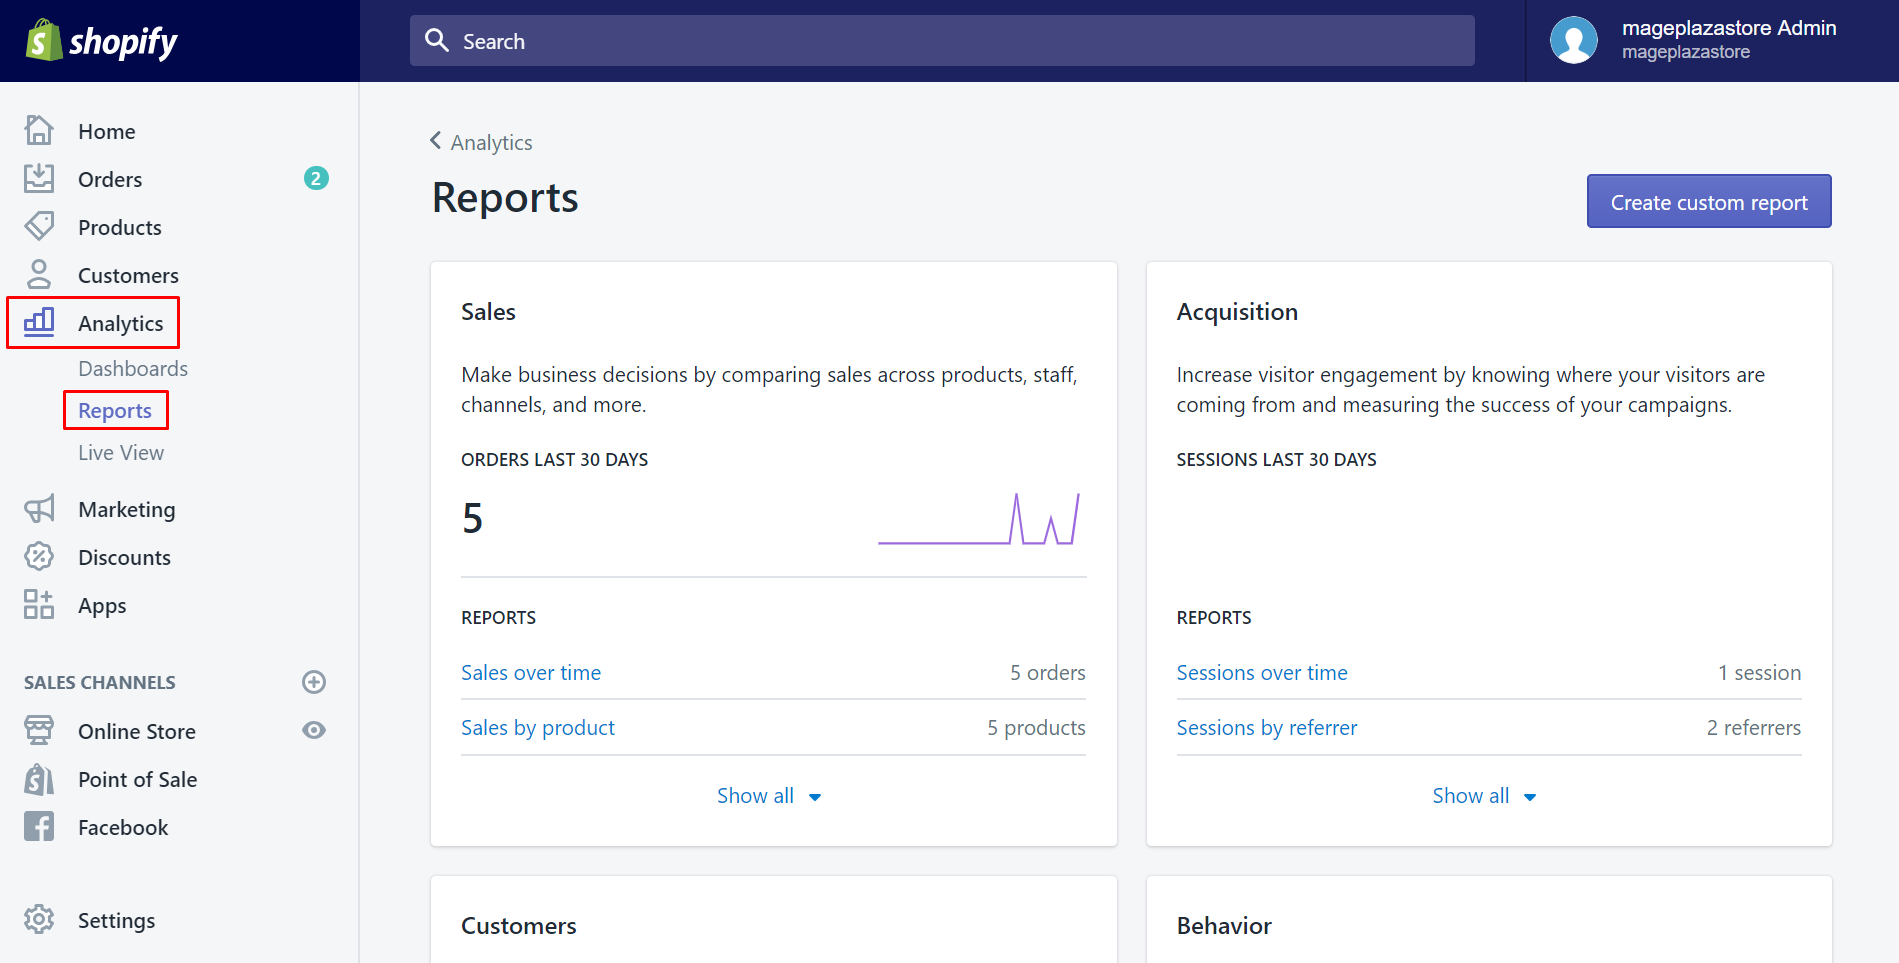Click the orders count number 5
Viewport: 1899px width, 963px height.
point(473,518)
